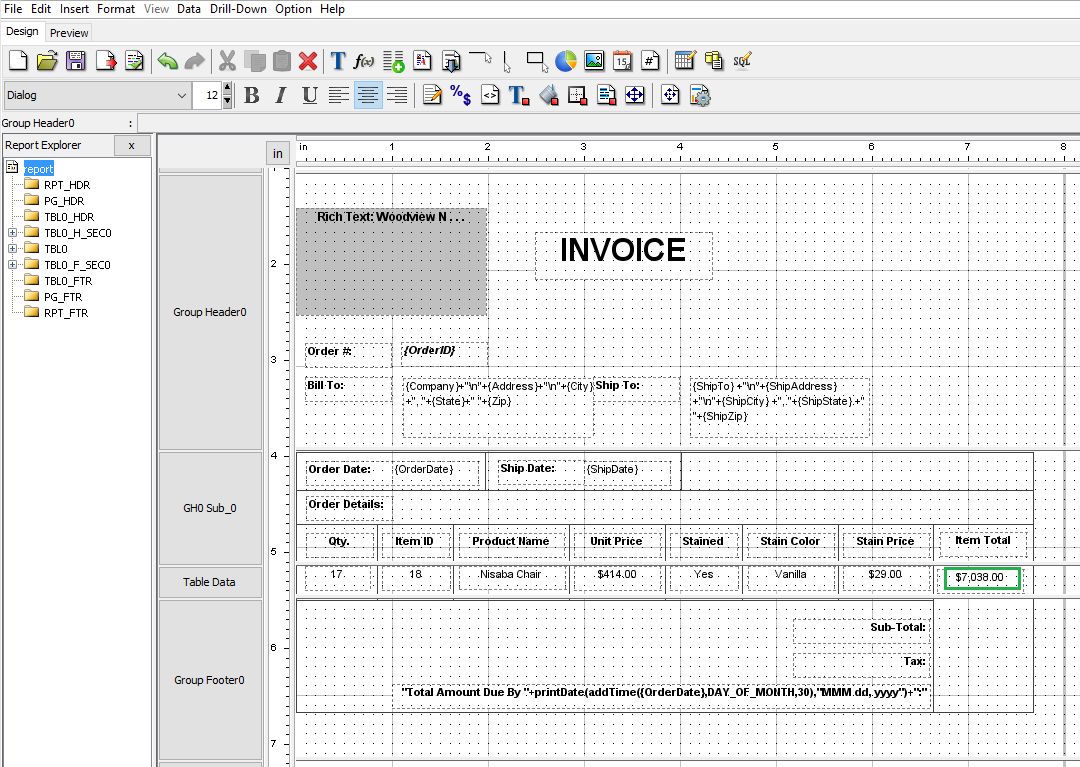Select the INVOICE title label

pos(623,254)
